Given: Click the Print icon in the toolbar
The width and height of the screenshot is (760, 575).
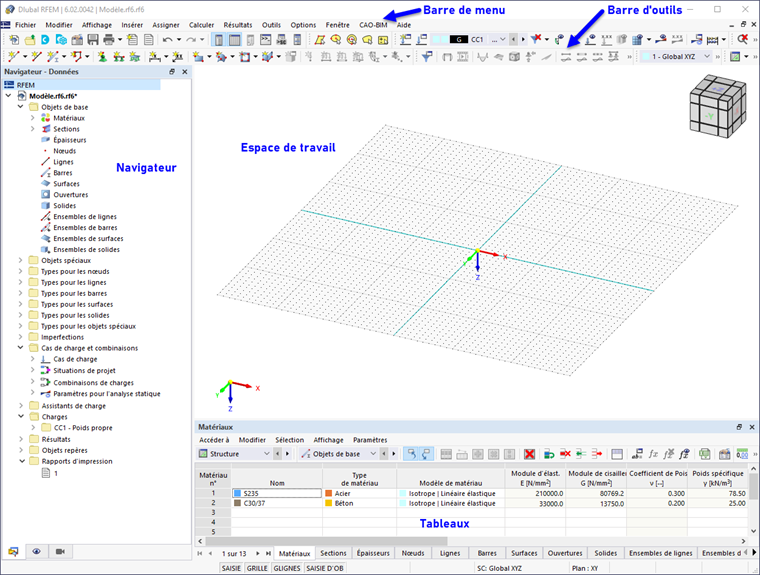Looking at the screenshot, I should pyautogui.click(x=109, y=40).
